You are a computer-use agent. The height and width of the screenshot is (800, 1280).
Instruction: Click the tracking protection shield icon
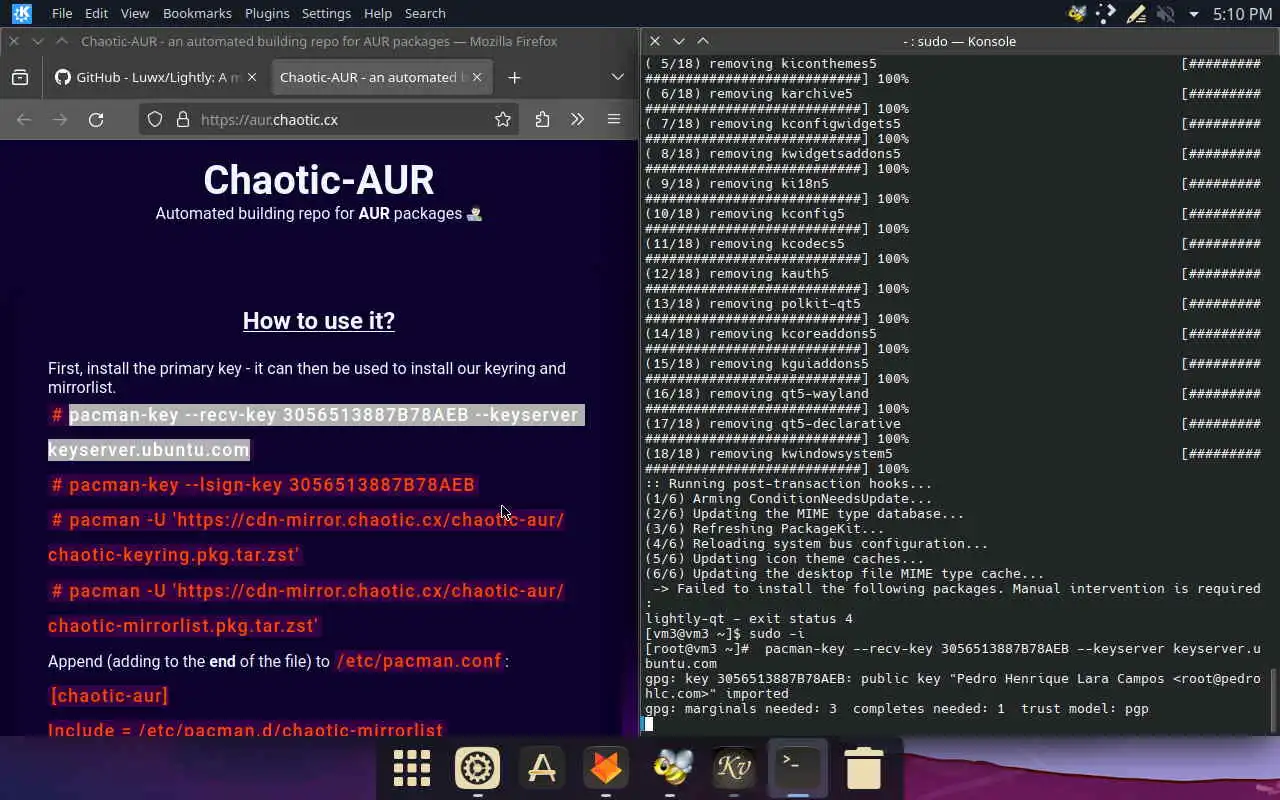coord(155,119)
